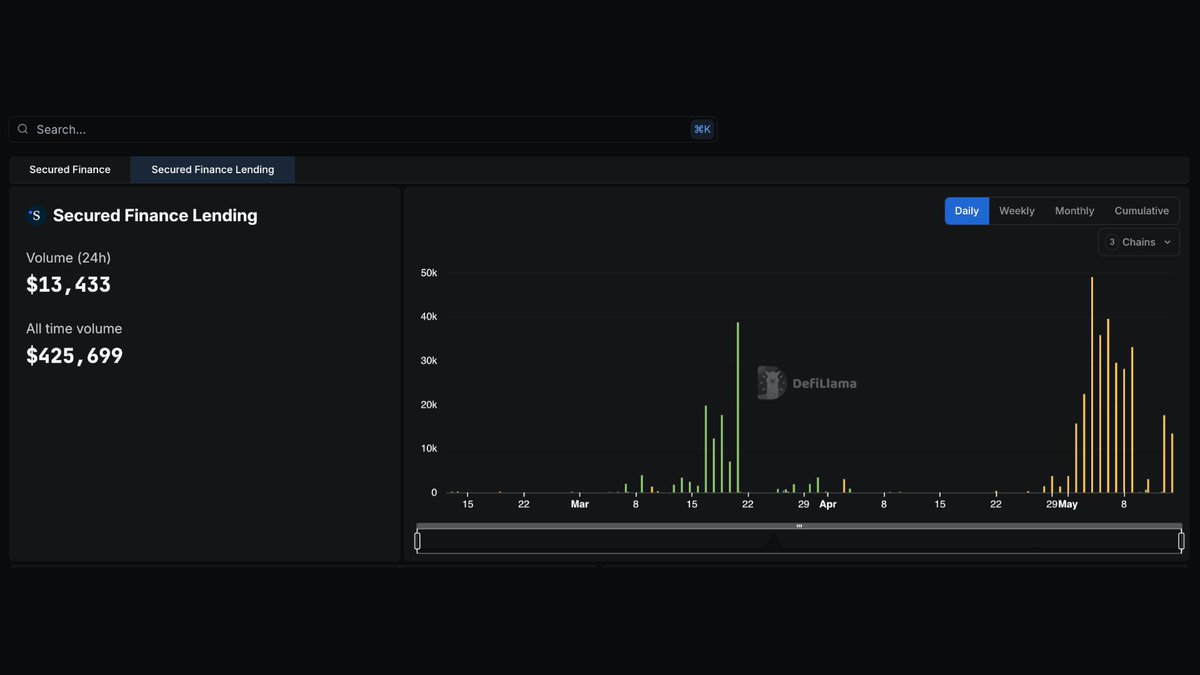This screenshot has height=675, width=1200.
Task: Click the May x-axis label
Action: [x=1068, y=504]
